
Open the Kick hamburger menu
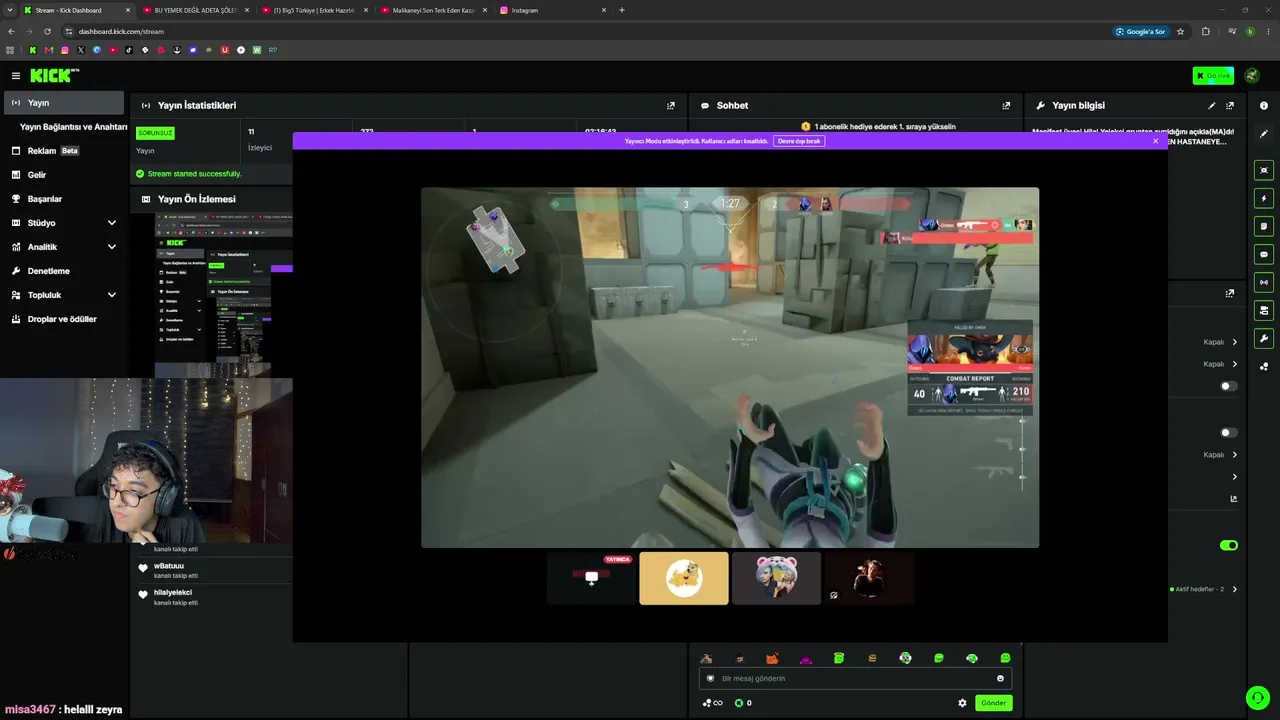point(16,76)
